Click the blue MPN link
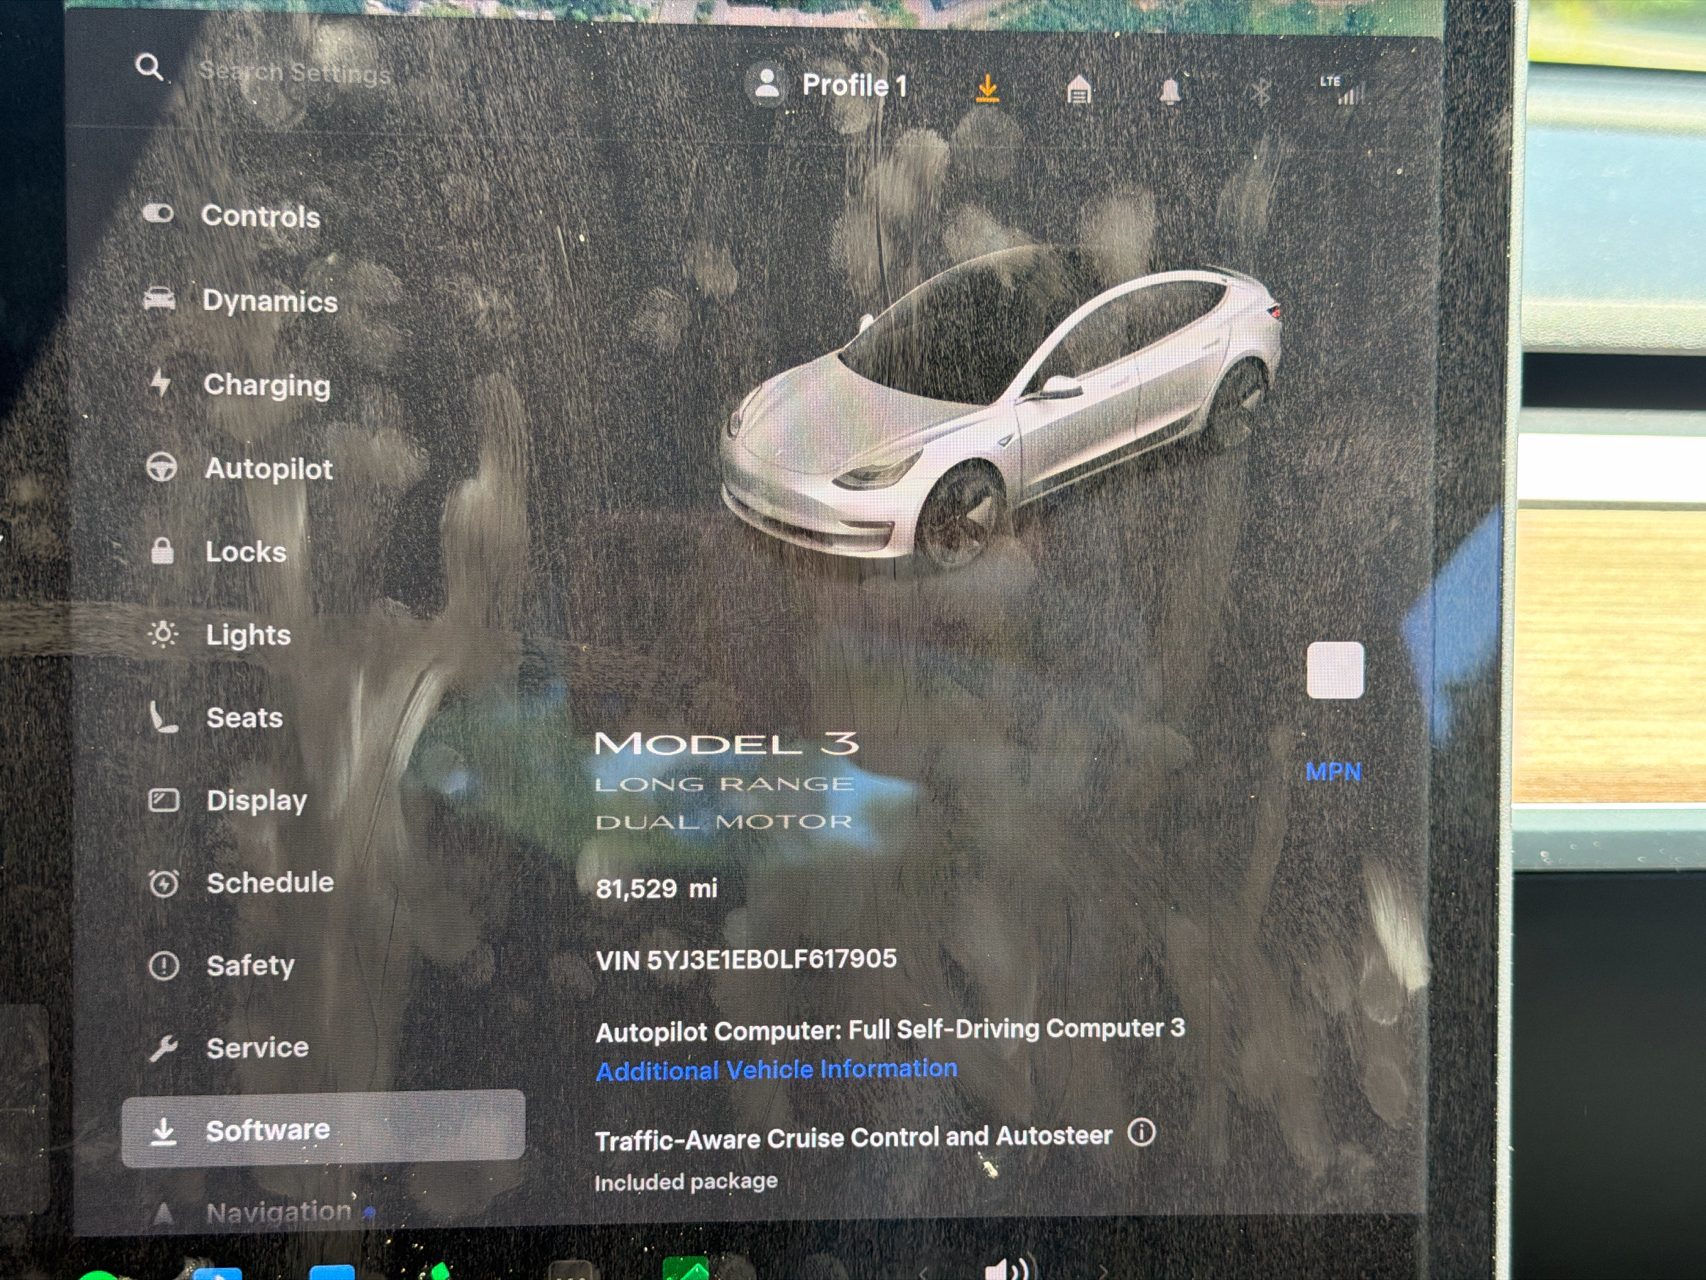Screen dimensions: 1706x1280 pos(1333,771)
